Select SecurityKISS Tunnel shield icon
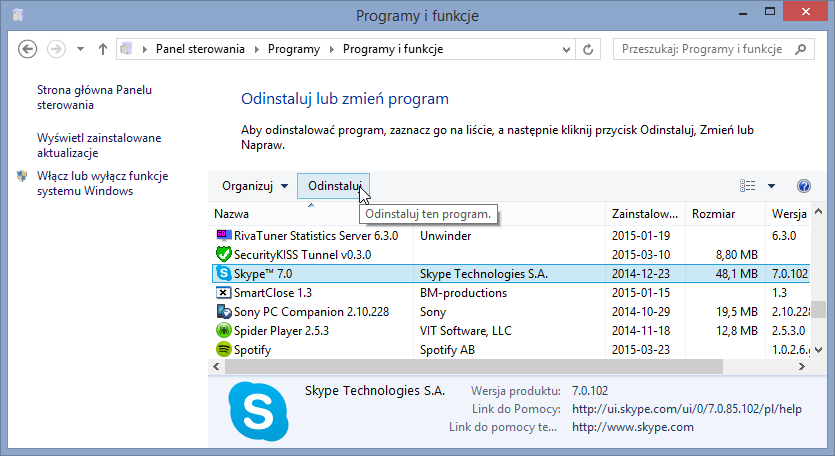The image size is (835, 456). [x=224, y=254]
